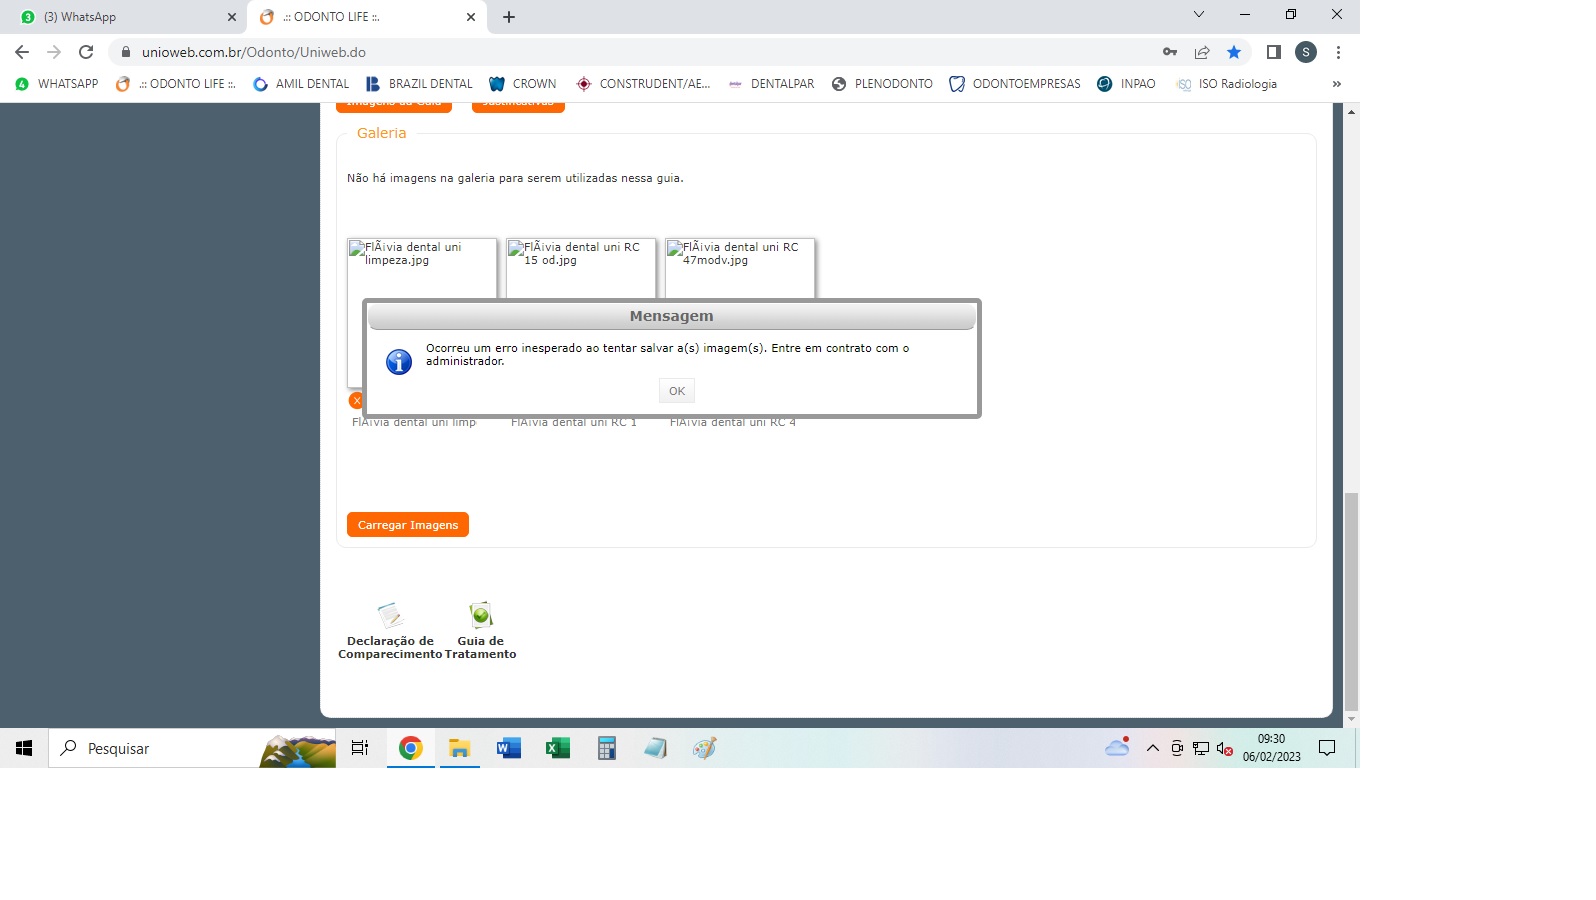Click the Carregar Imagens button
The height and width of the screenshot is (900, 1596).
[x=408, y=525]
